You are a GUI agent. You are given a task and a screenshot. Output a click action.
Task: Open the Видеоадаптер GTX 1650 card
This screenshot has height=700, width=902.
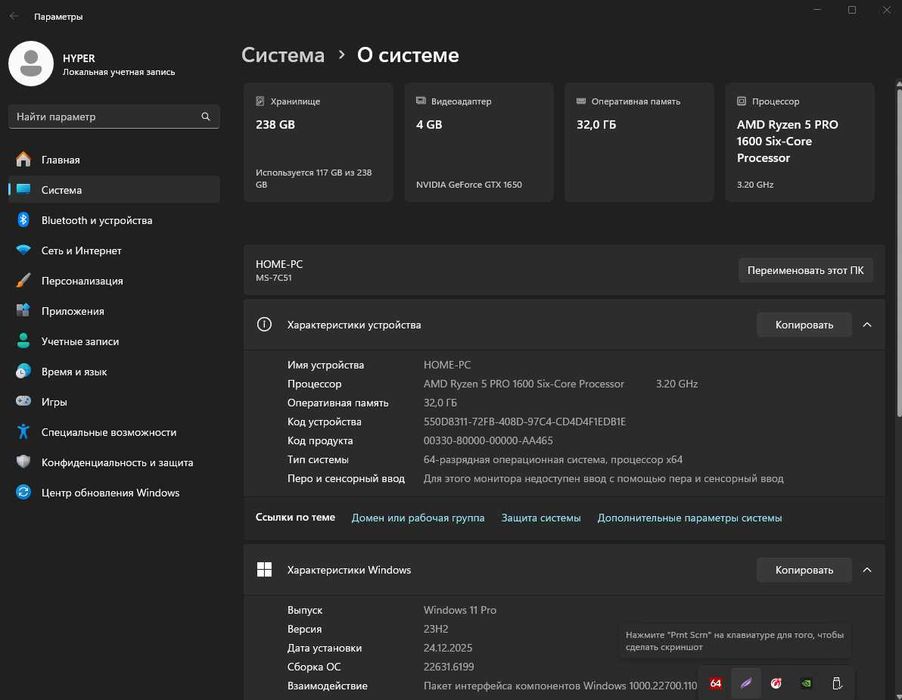479,142
